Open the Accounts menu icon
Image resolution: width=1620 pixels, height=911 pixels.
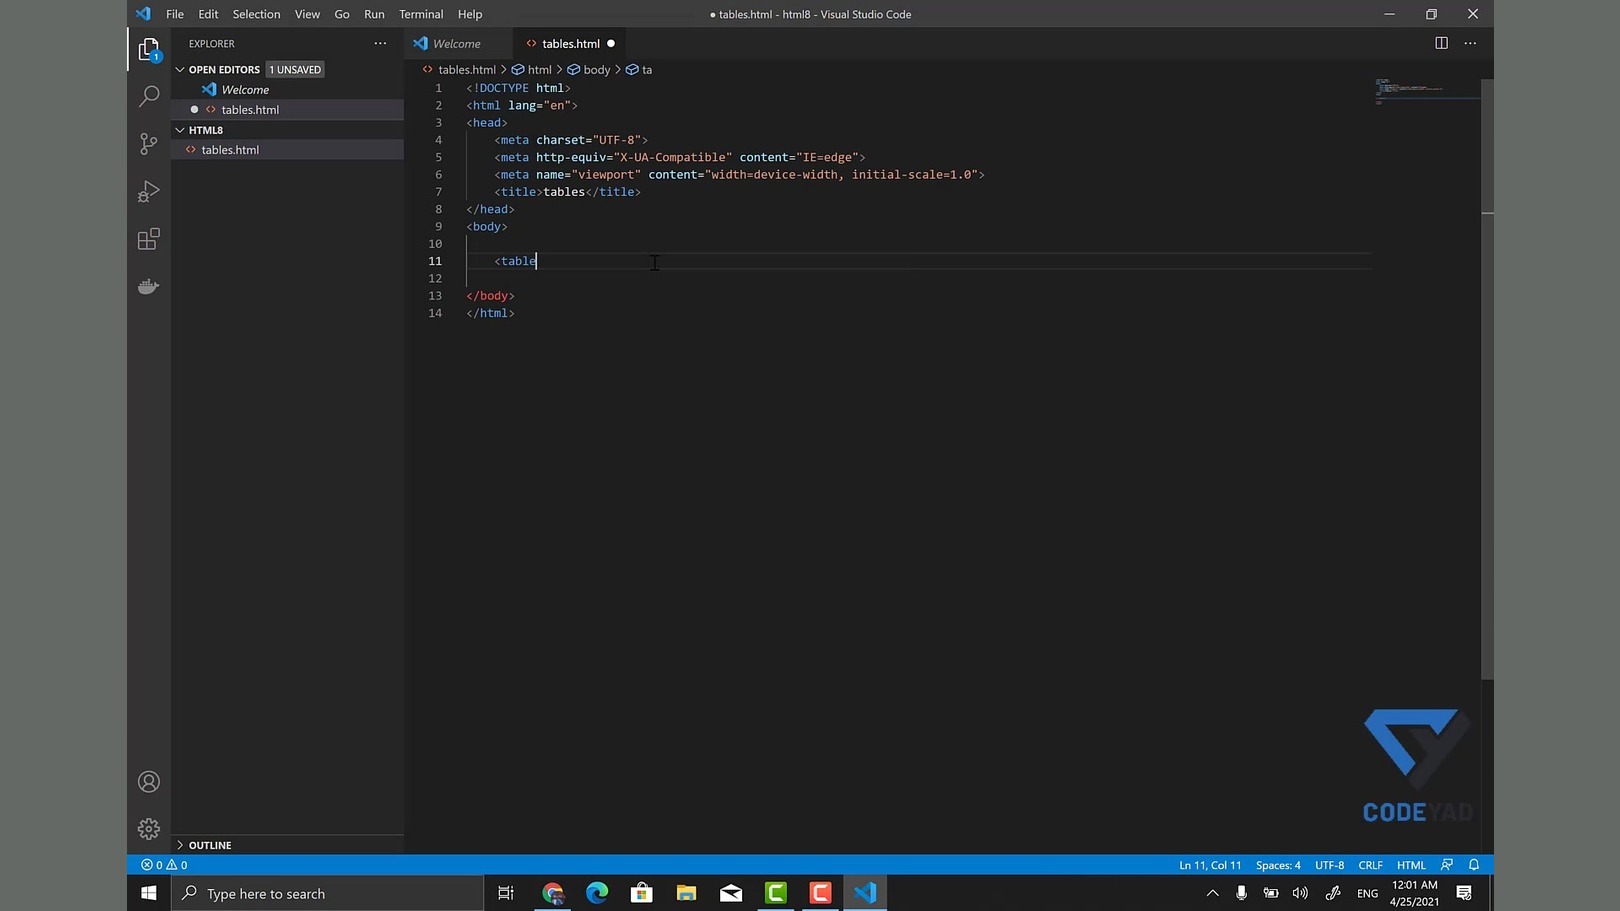click(x=148, y=782)
